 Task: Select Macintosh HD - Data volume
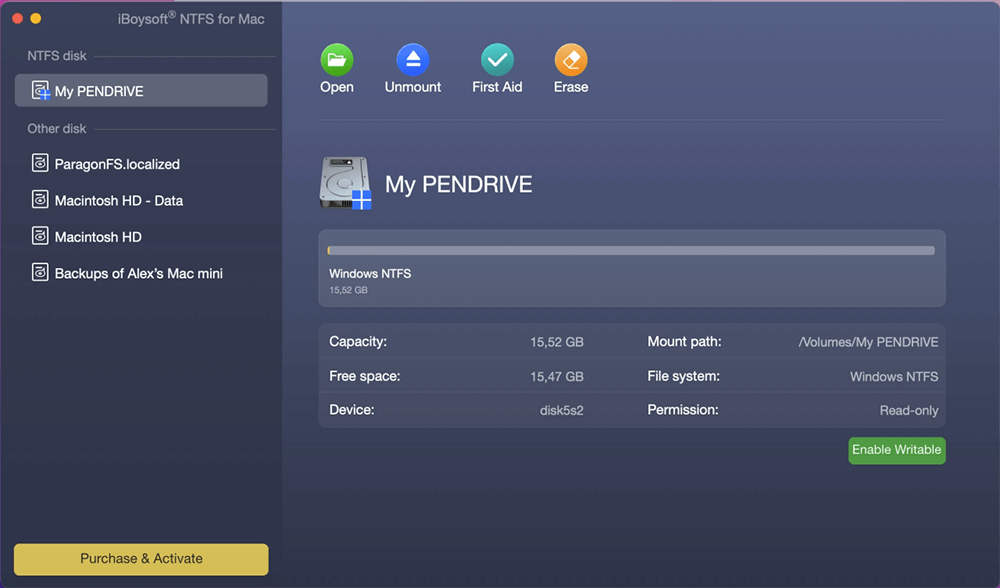click(x=119, y=200)
